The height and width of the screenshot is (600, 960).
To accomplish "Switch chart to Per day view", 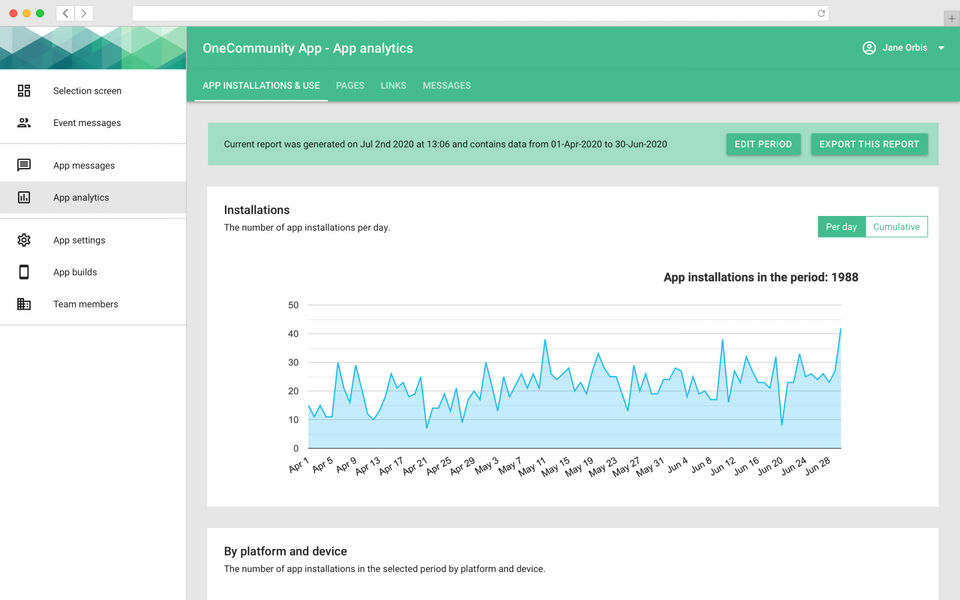I will 841,227.
